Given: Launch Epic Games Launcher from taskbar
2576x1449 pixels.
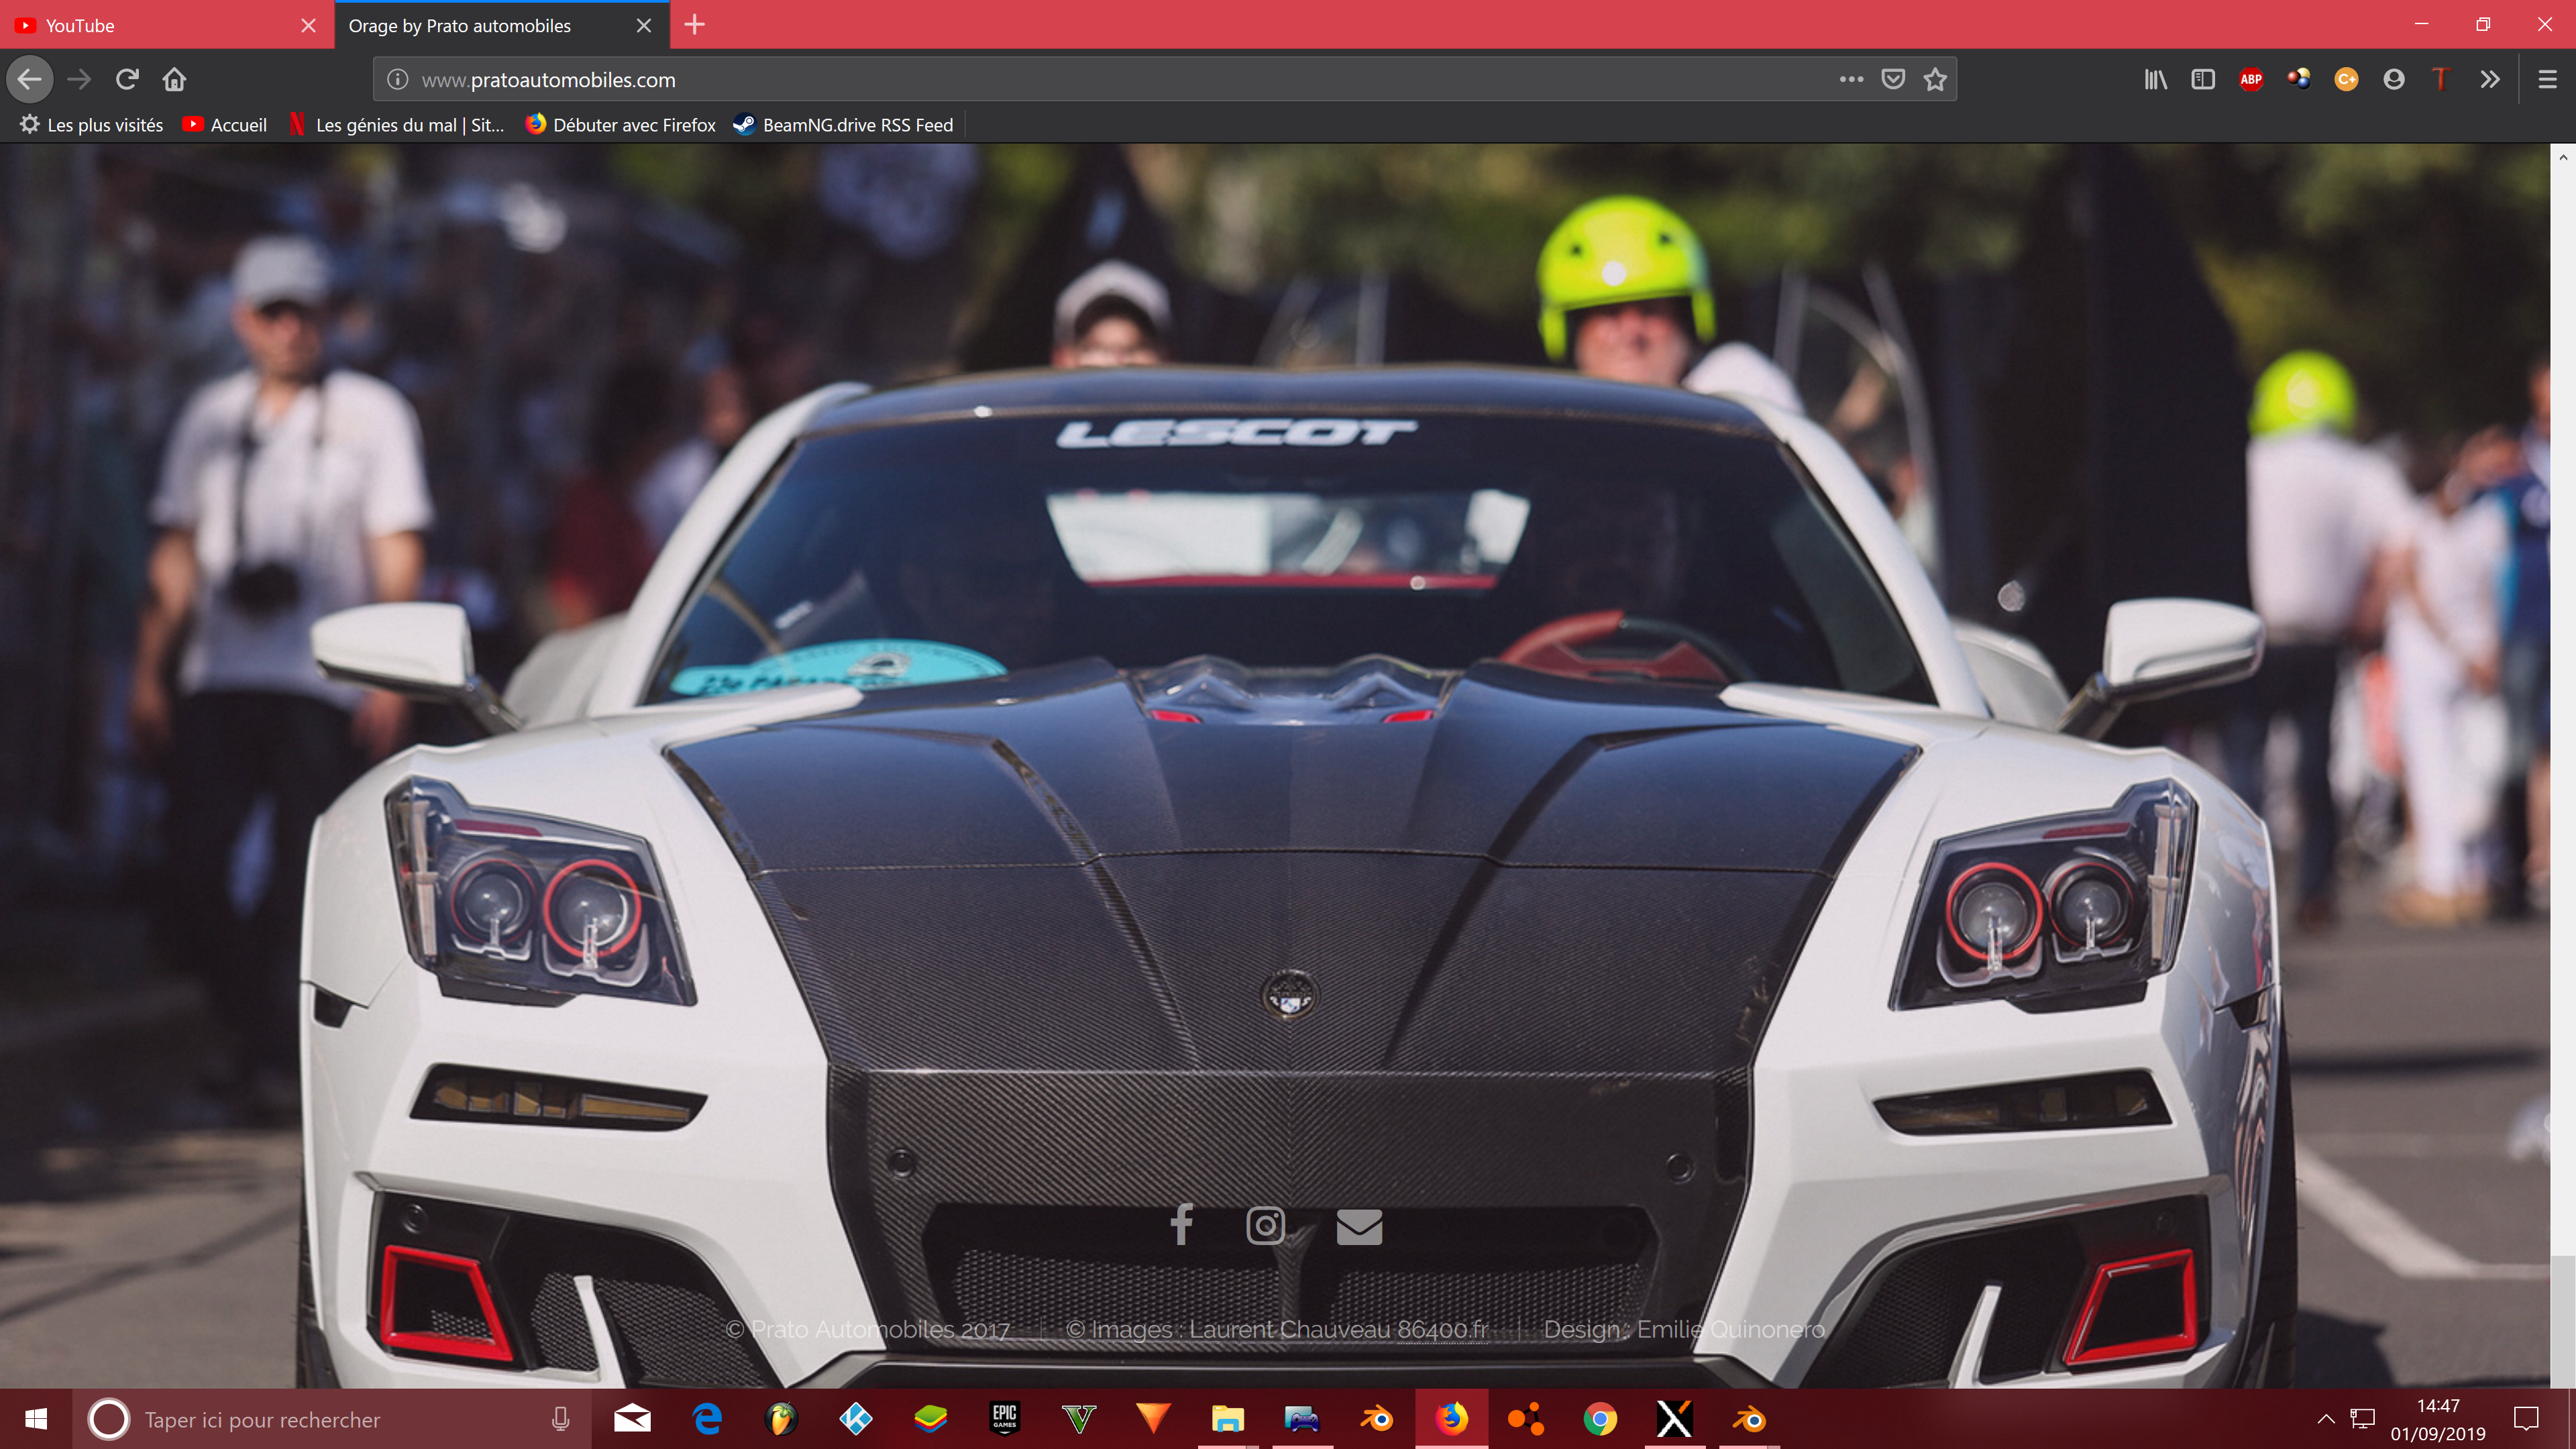Looking at the screenshot, I should [1004, 1419].
